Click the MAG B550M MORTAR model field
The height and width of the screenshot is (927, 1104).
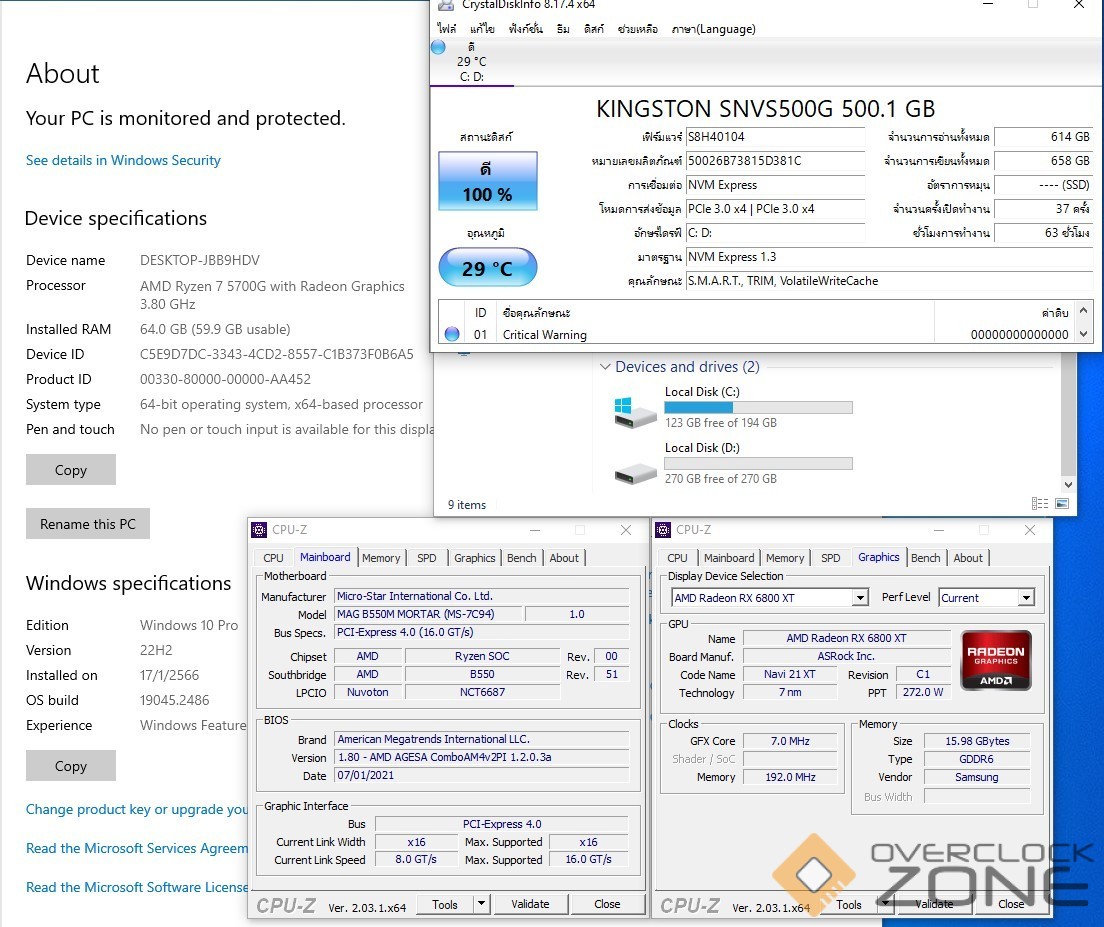coord(428,614)
